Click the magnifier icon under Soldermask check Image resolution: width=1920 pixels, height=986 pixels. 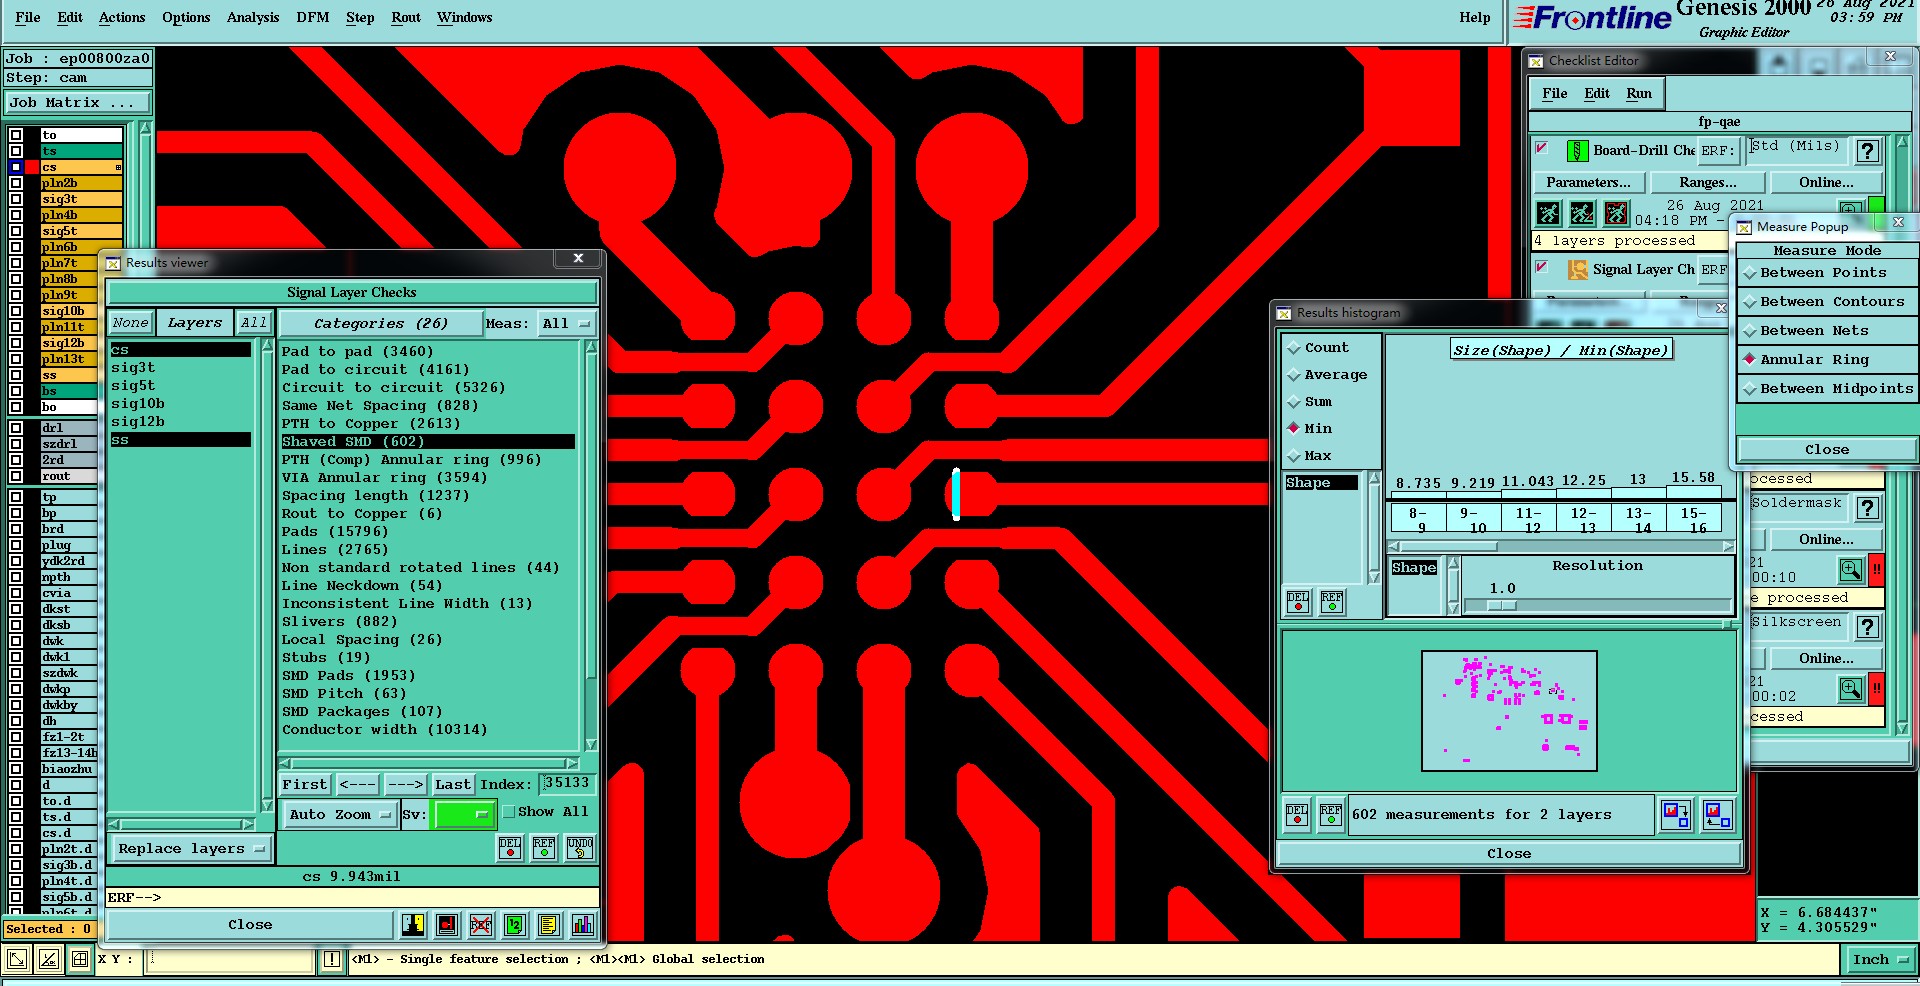click(x=1851, y=570)
